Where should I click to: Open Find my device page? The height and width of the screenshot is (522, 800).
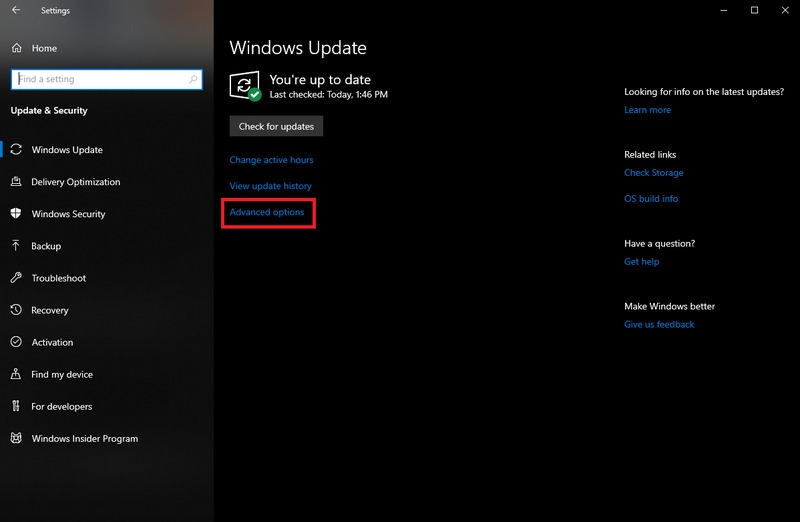coord(62,374)
